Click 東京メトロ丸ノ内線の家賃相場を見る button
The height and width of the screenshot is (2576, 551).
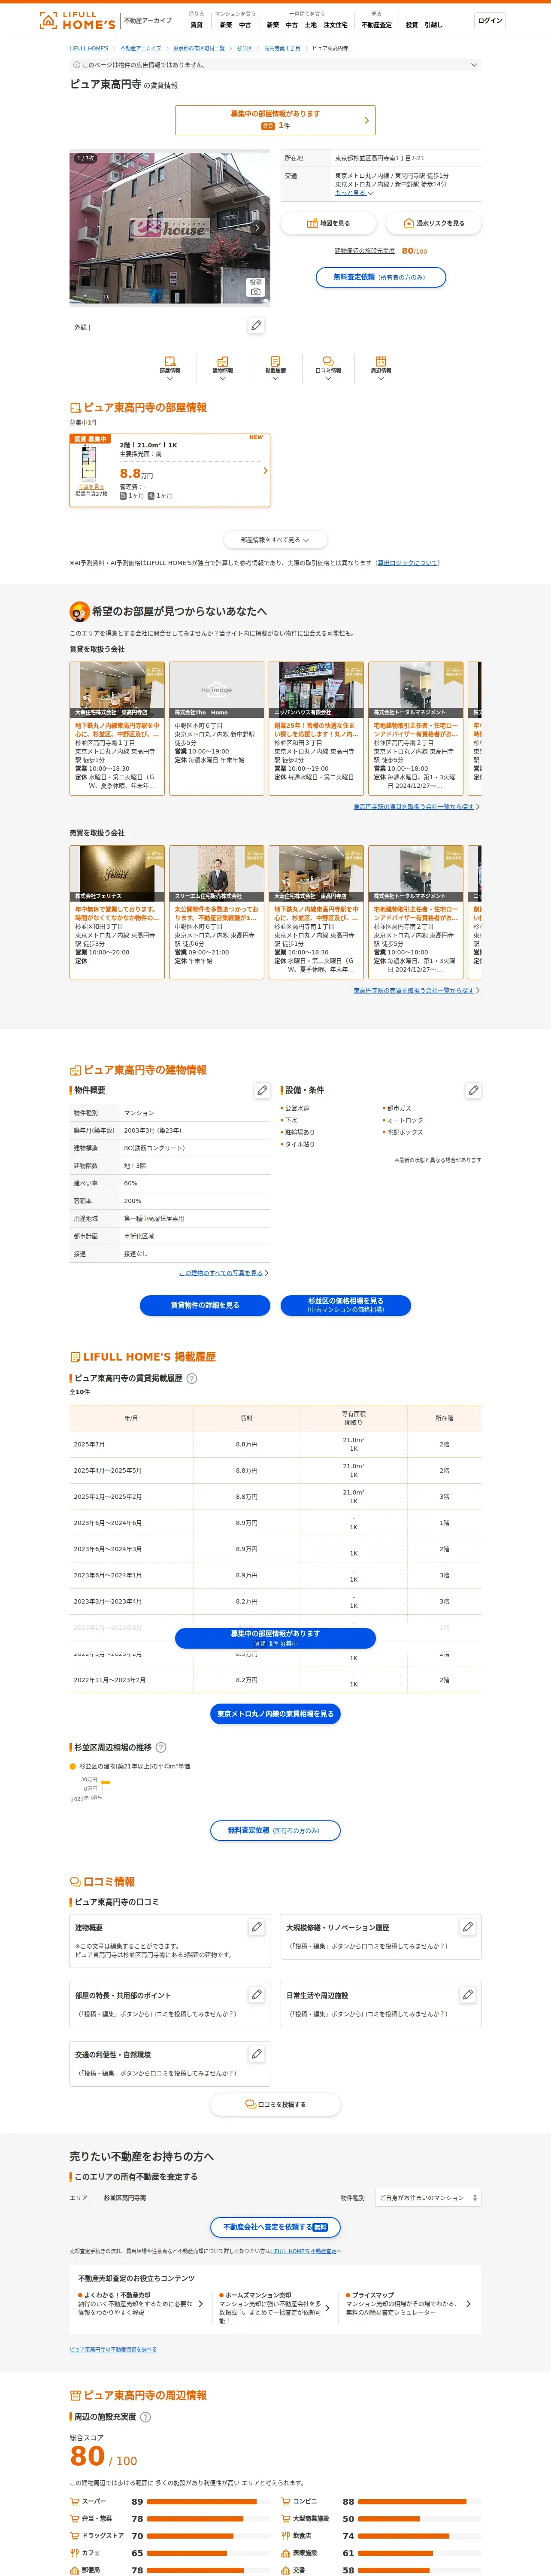click(275, 1714)
